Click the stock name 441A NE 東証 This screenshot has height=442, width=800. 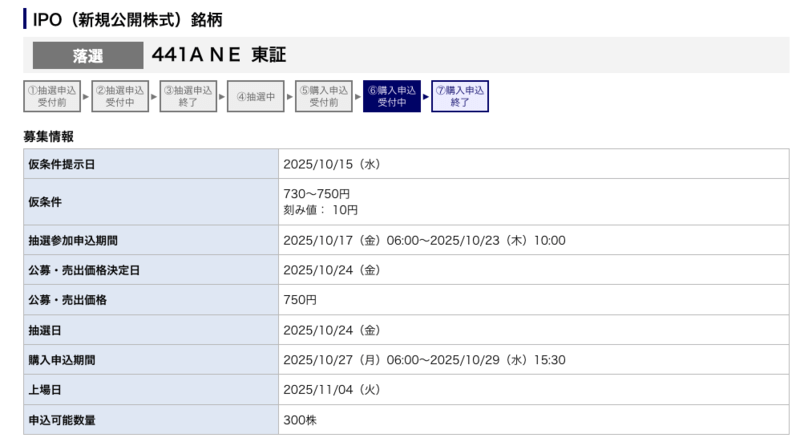pyautogui.click(x=219, y=55)
